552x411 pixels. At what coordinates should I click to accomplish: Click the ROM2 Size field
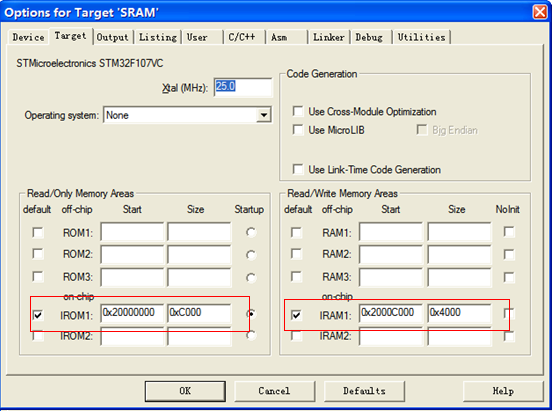(x=199, y=254)
